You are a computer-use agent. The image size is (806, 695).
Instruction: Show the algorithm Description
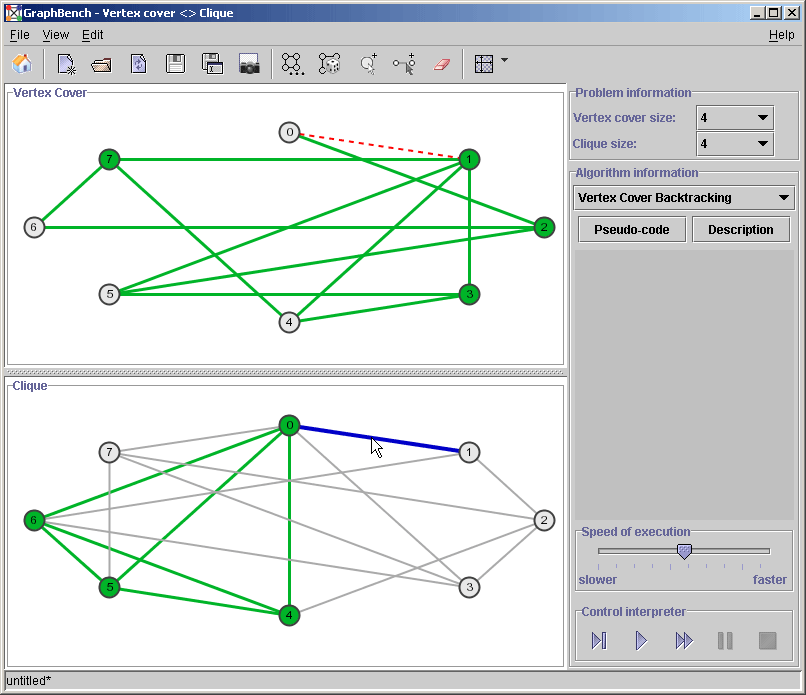(x=741, y=230)
